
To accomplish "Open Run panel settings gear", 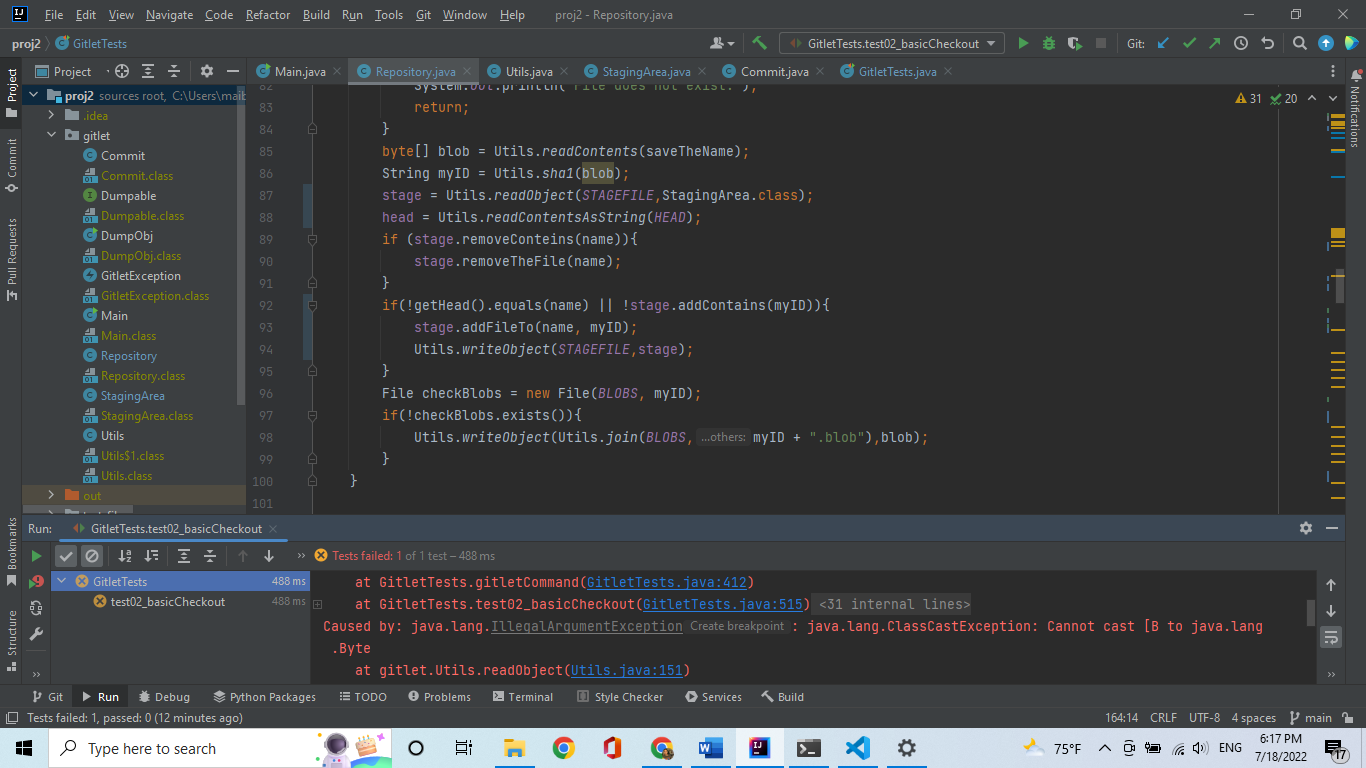I will (x=1305, y=528).
